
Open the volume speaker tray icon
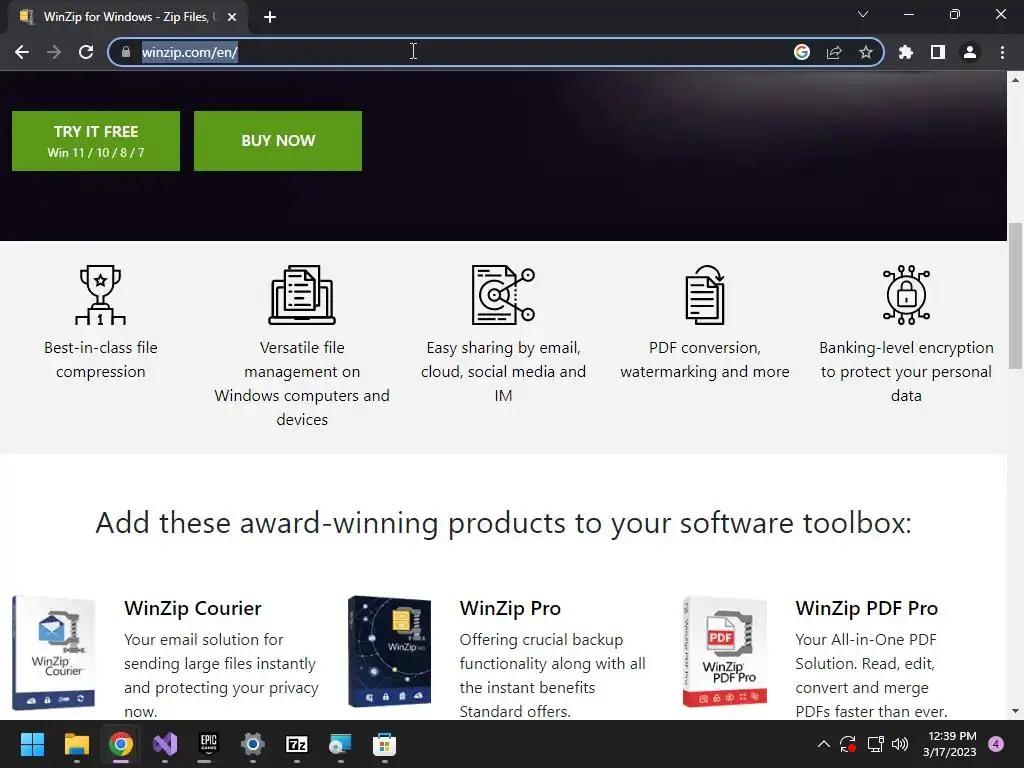pyautogui.click(x=900, y=744)
